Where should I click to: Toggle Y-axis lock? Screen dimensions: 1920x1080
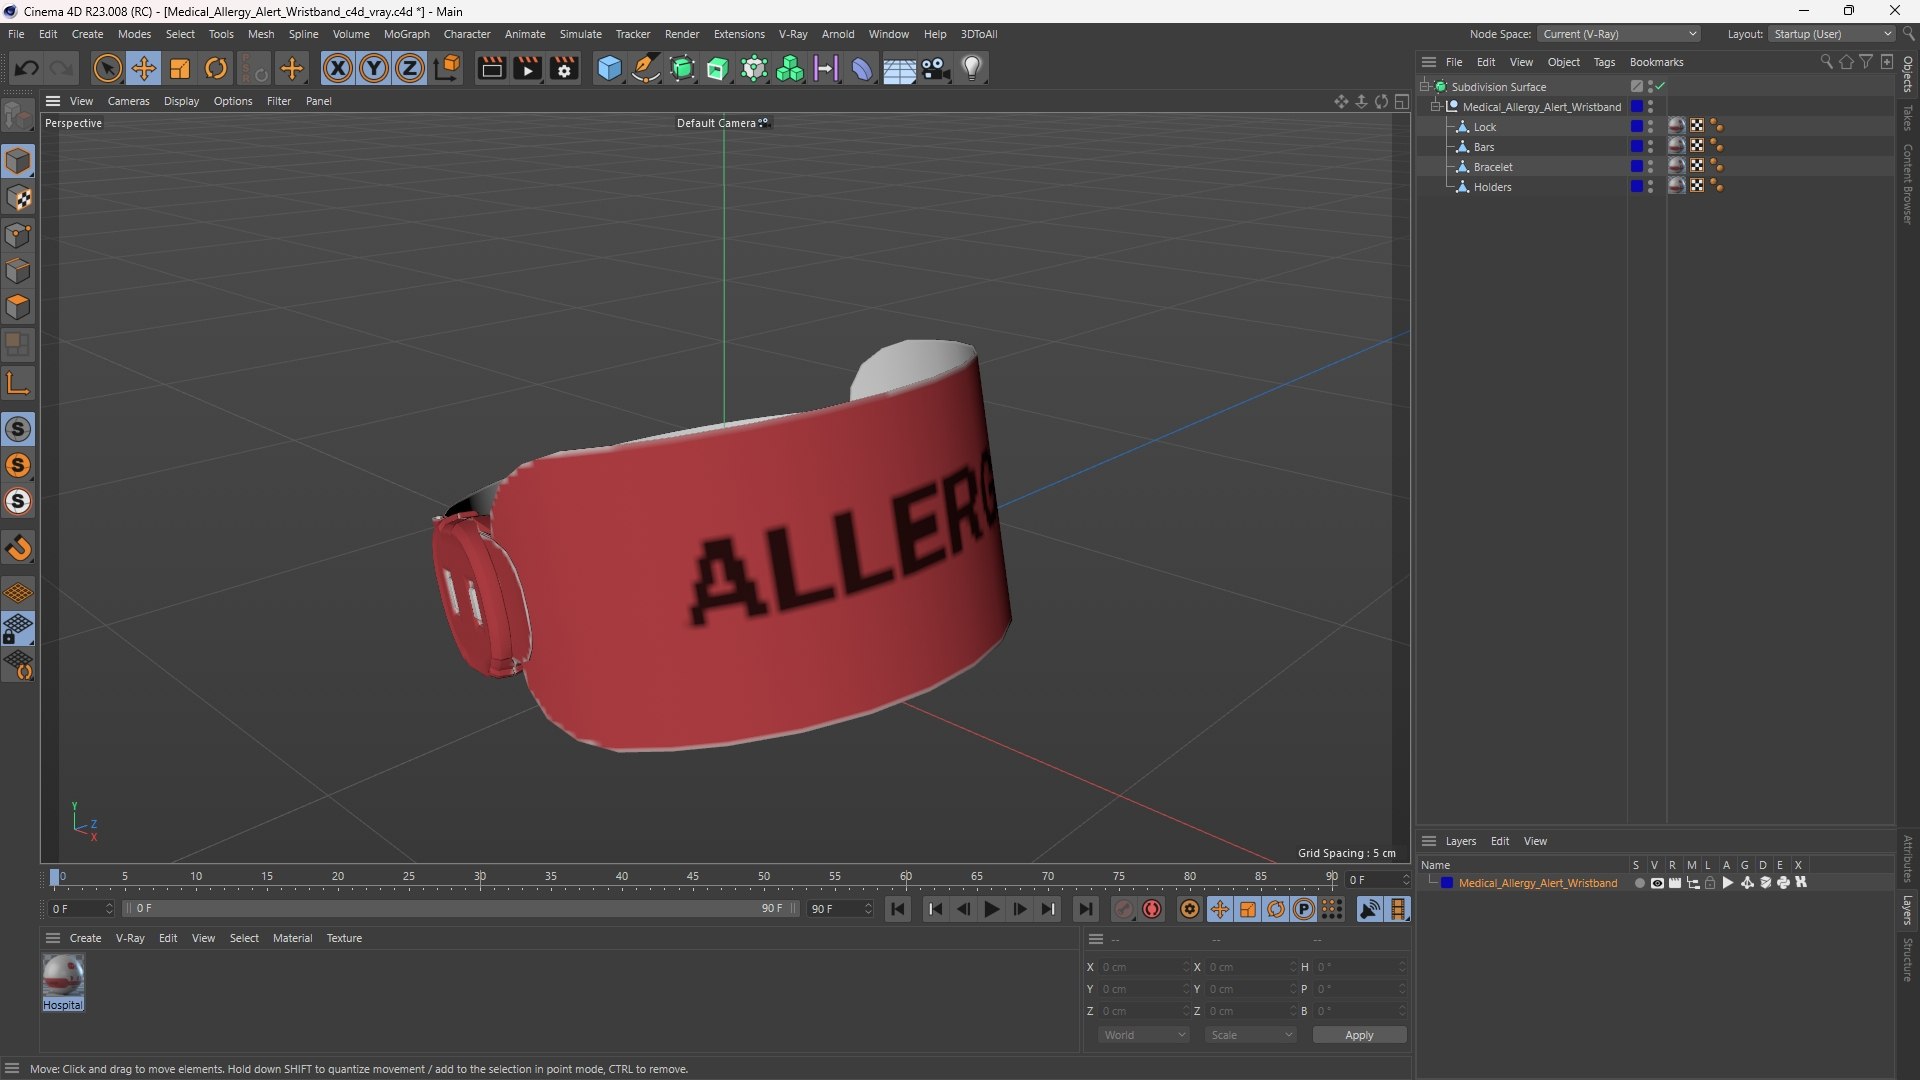click(374, 68)
